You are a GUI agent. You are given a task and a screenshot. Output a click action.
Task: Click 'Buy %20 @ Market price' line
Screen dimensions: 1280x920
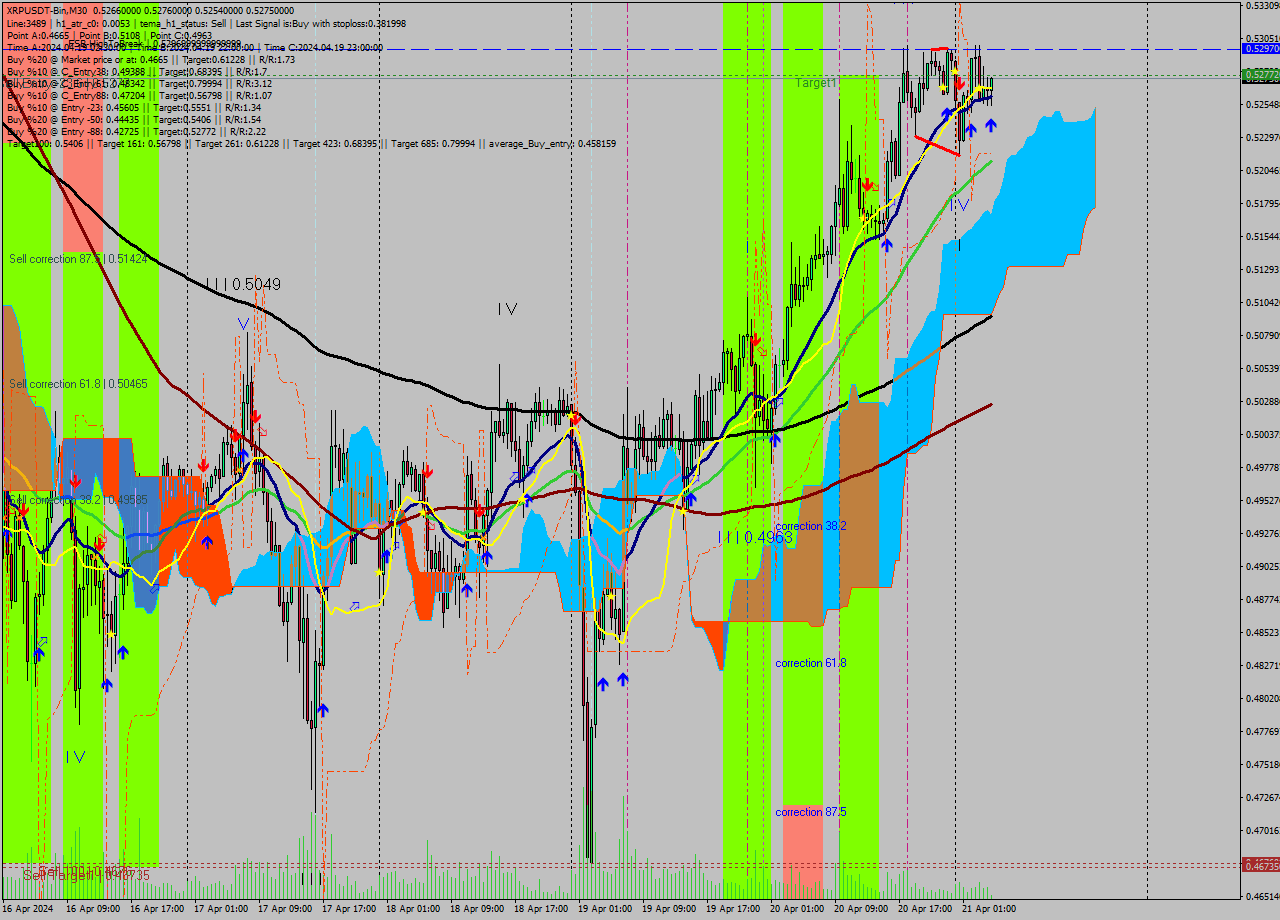(x=151, y=60)
